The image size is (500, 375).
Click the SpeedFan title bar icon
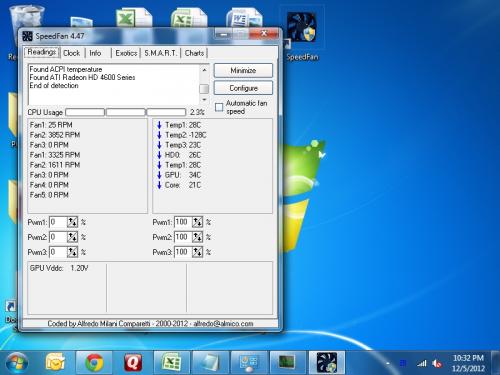(x=27, y=36)
